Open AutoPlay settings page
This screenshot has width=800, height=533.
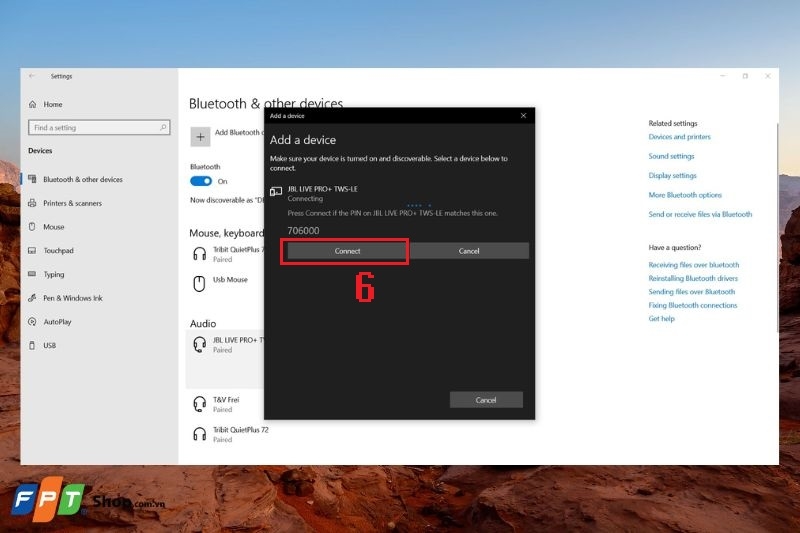(x=57, y=322)
